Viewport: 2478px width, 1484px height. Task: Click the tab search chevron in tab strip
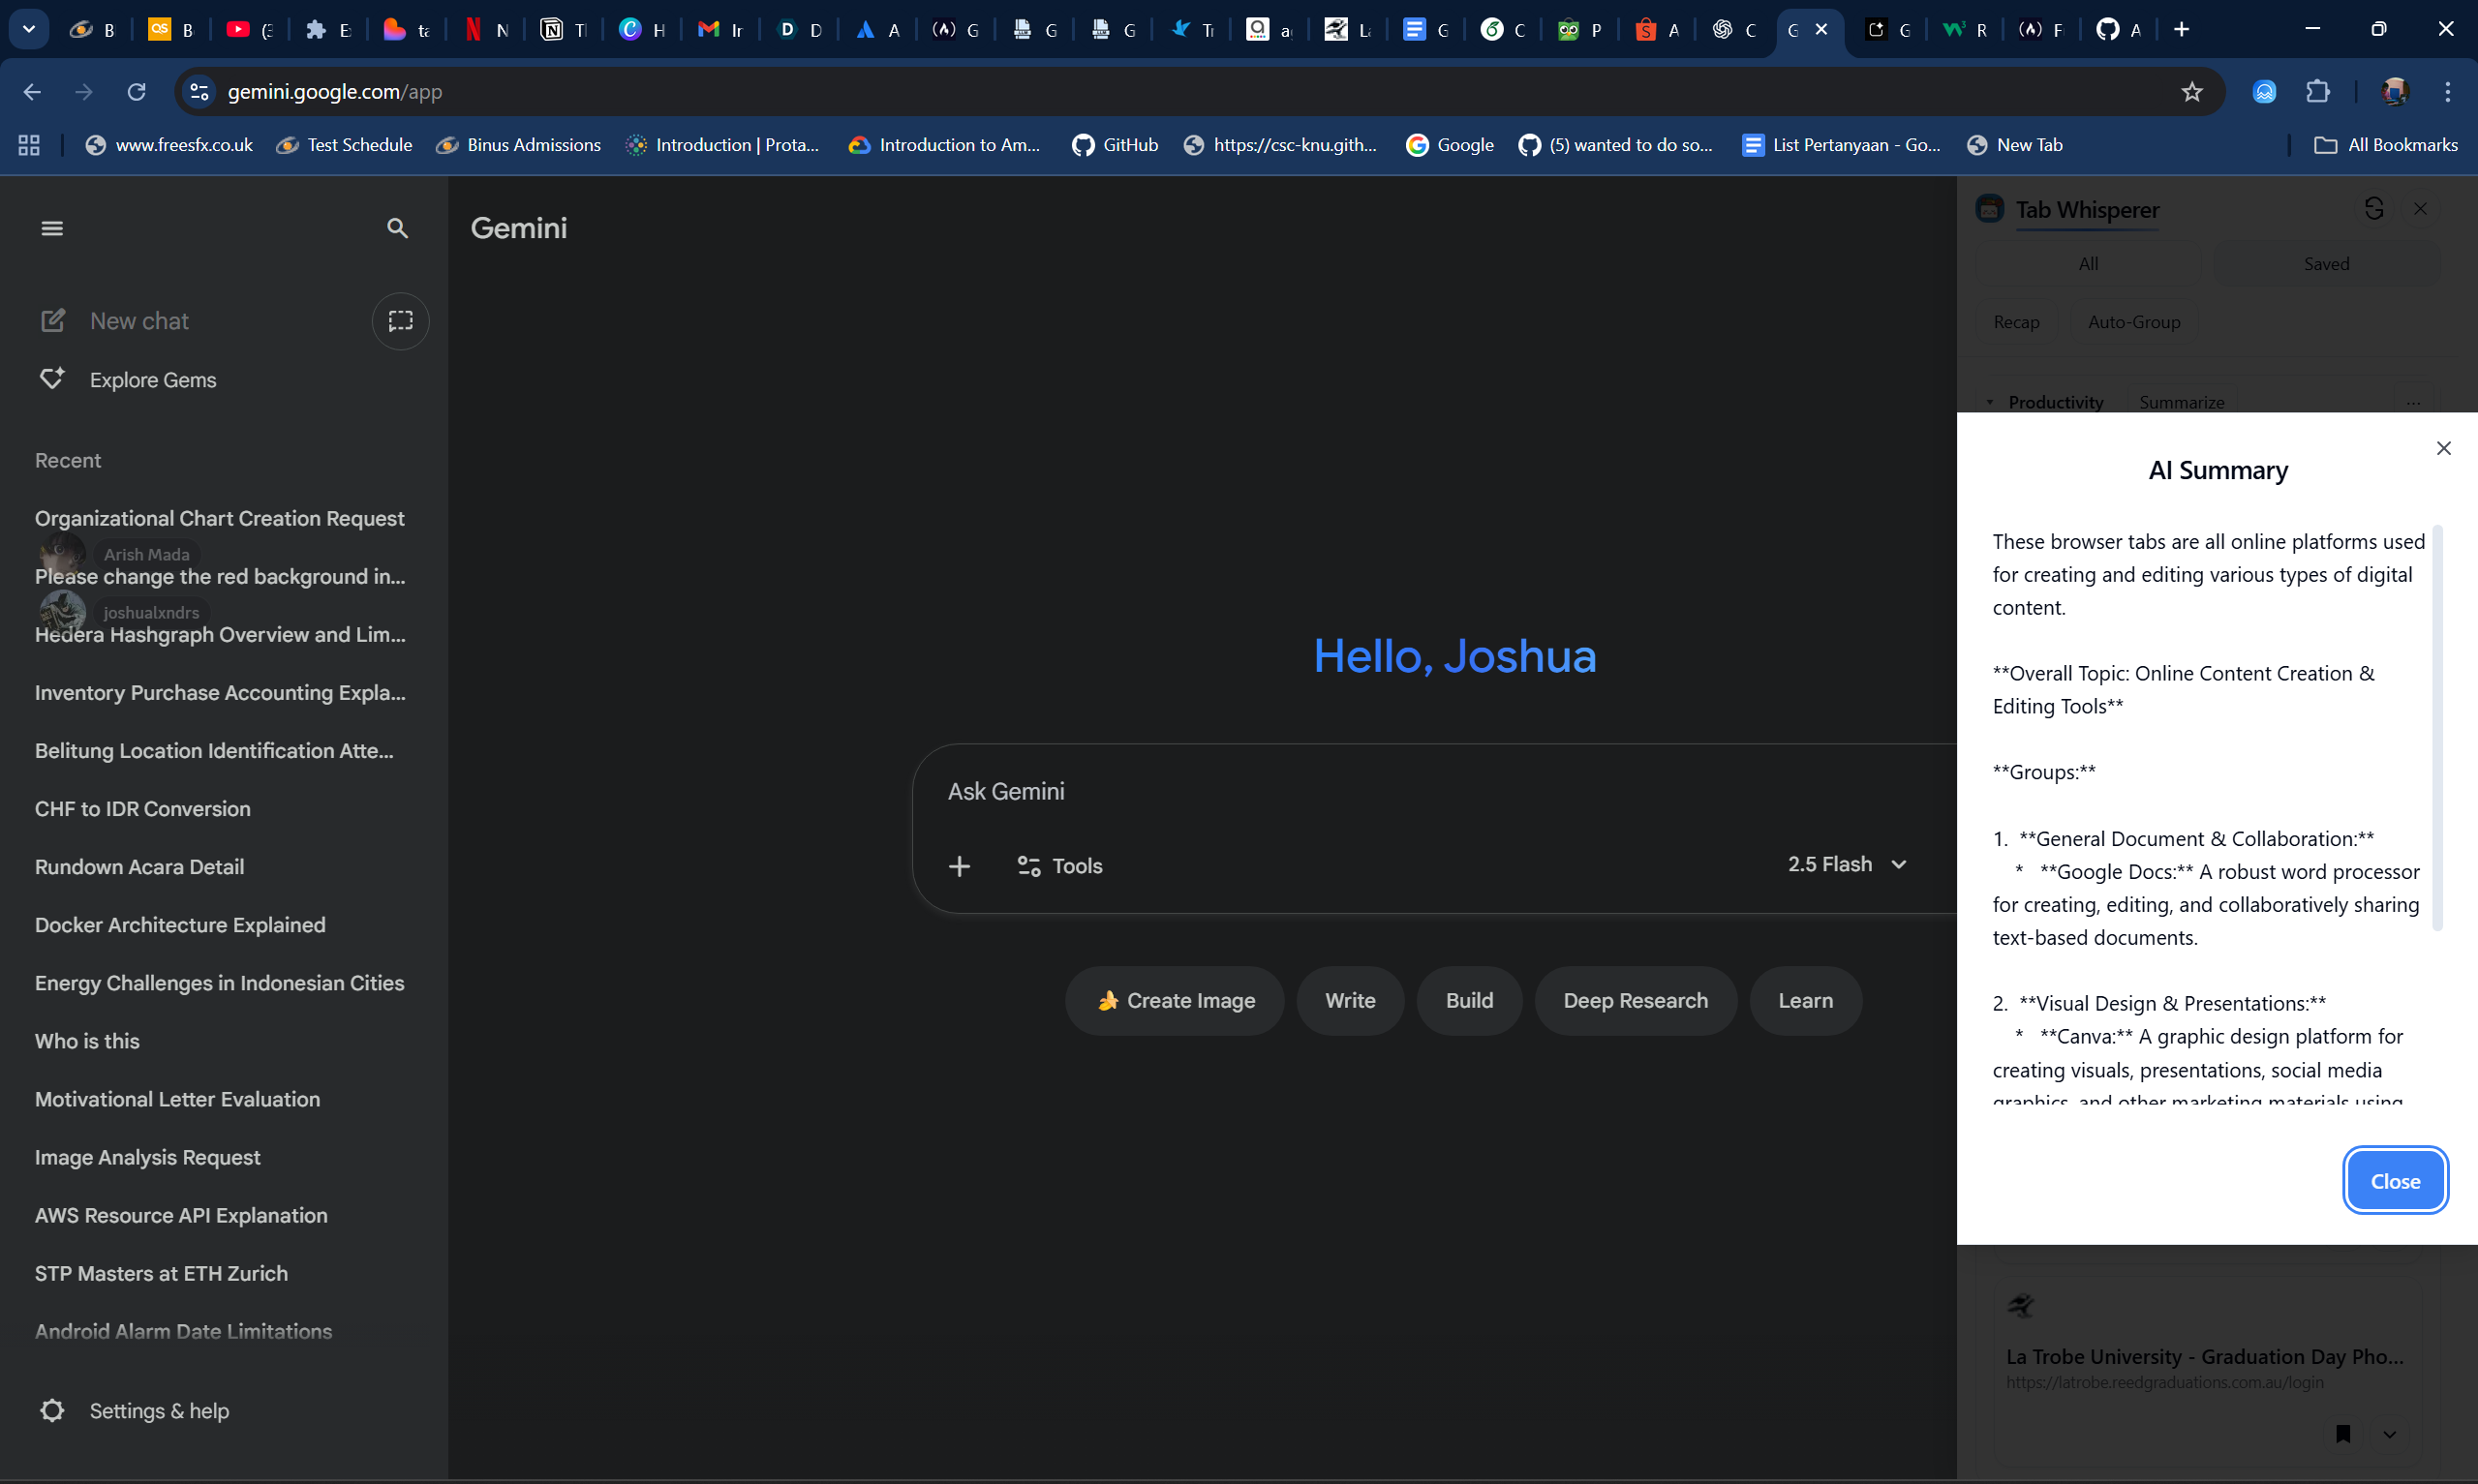tap(29, 29)
